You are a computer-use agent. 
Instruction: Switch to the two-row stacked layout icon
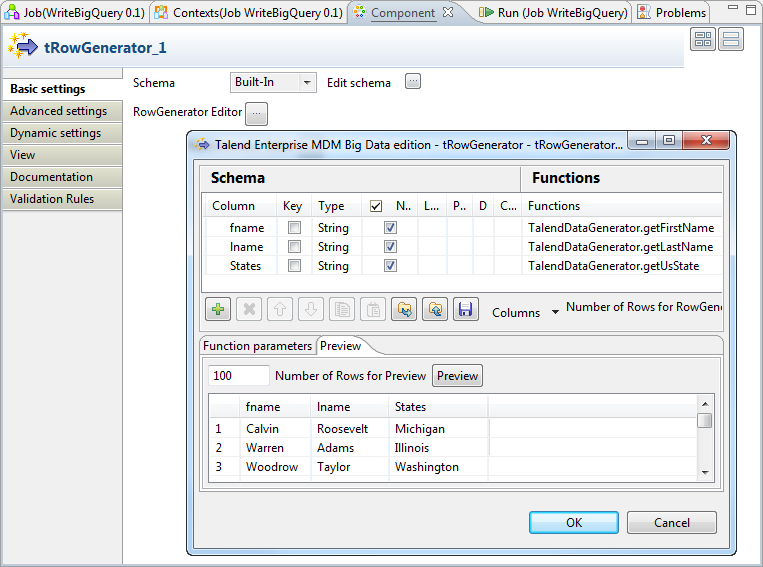731,39
